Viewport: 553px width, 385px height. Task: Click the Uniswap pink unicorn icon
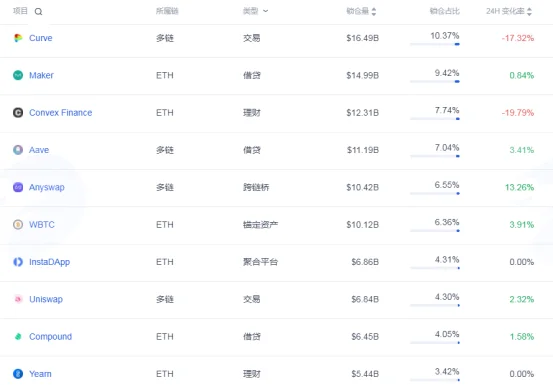18,299
